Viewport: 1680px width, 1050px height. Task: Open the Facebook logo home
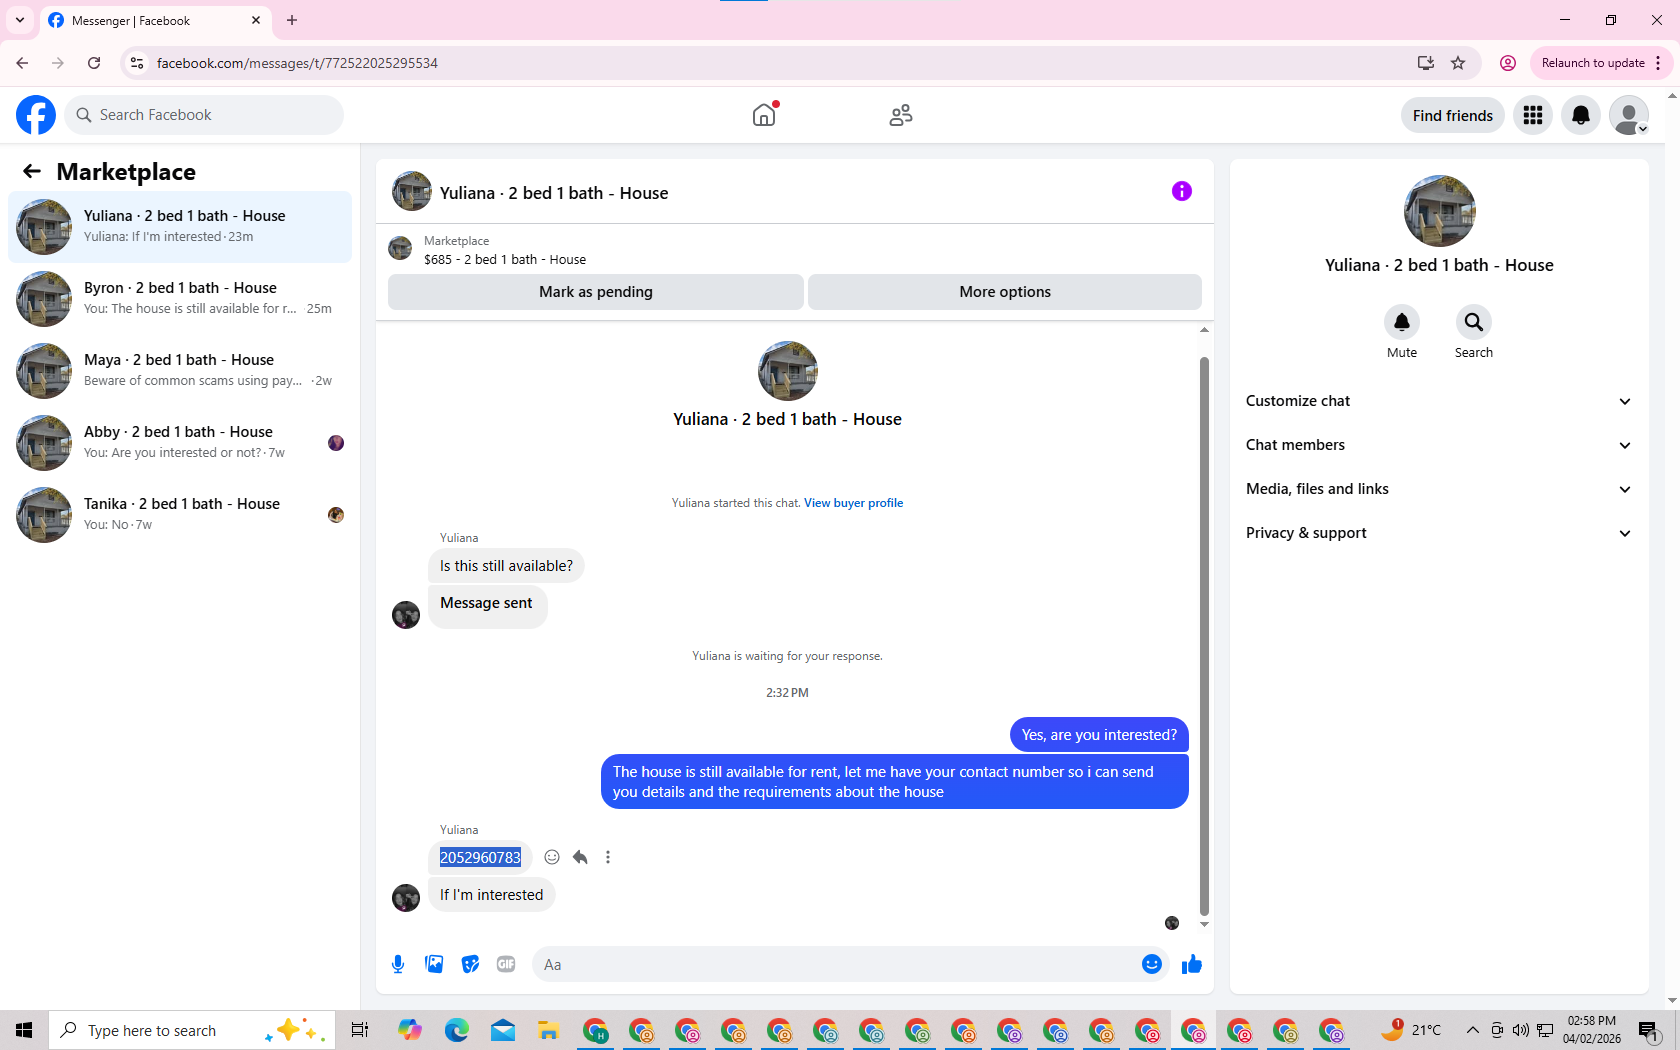click(x=36, y=115)
